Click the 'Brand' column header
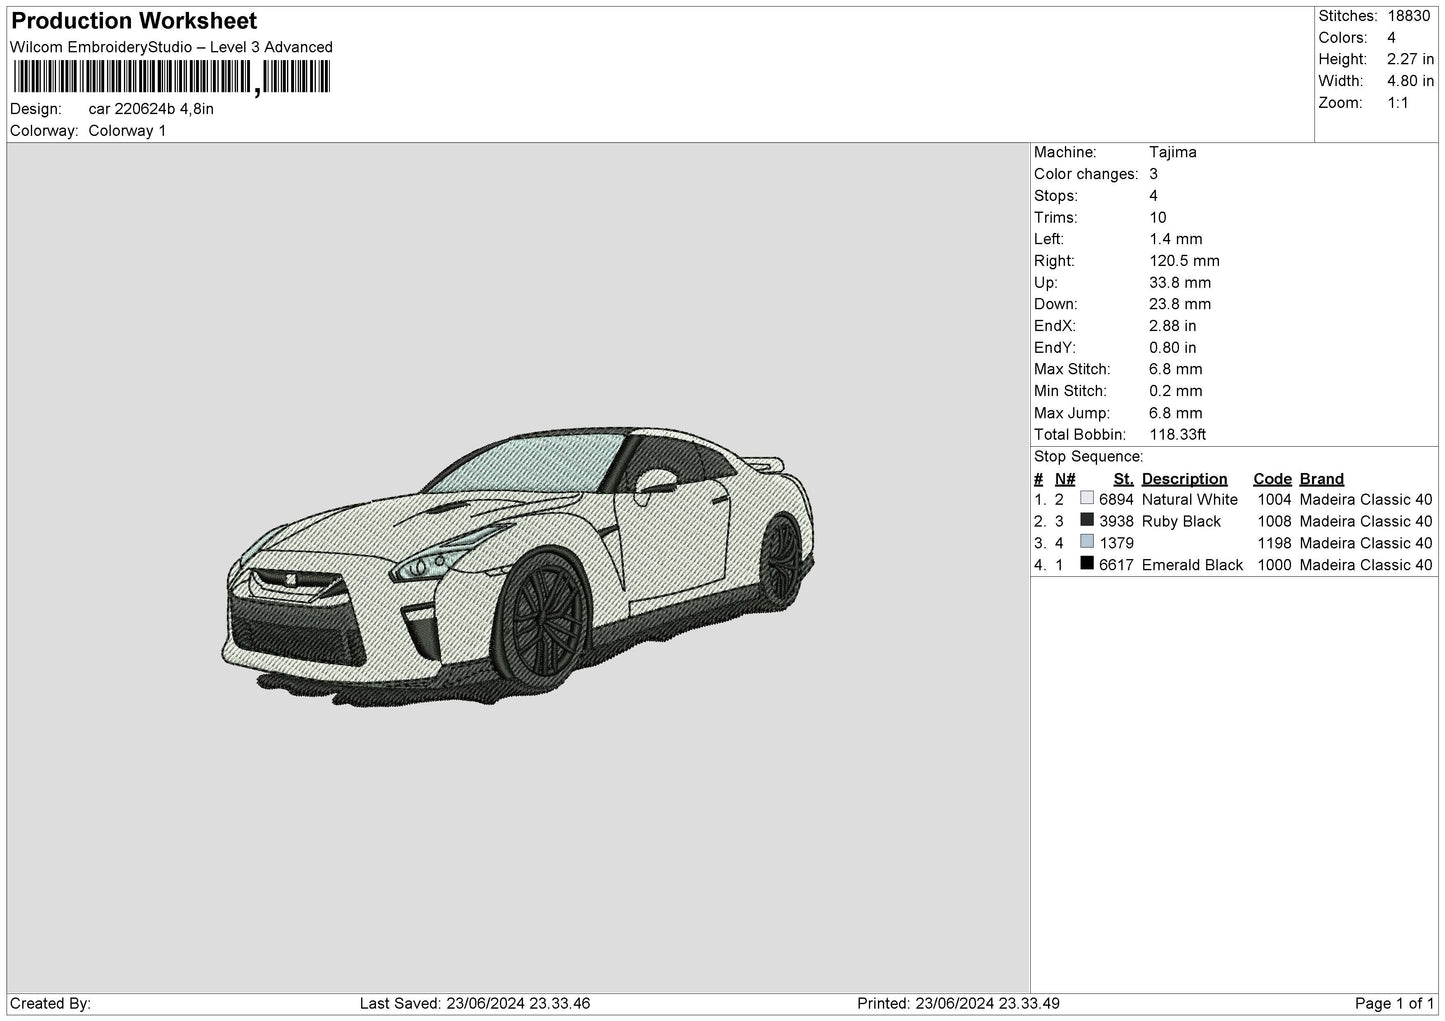Screen dimensions: 1445x1021 coord(1322,479)
